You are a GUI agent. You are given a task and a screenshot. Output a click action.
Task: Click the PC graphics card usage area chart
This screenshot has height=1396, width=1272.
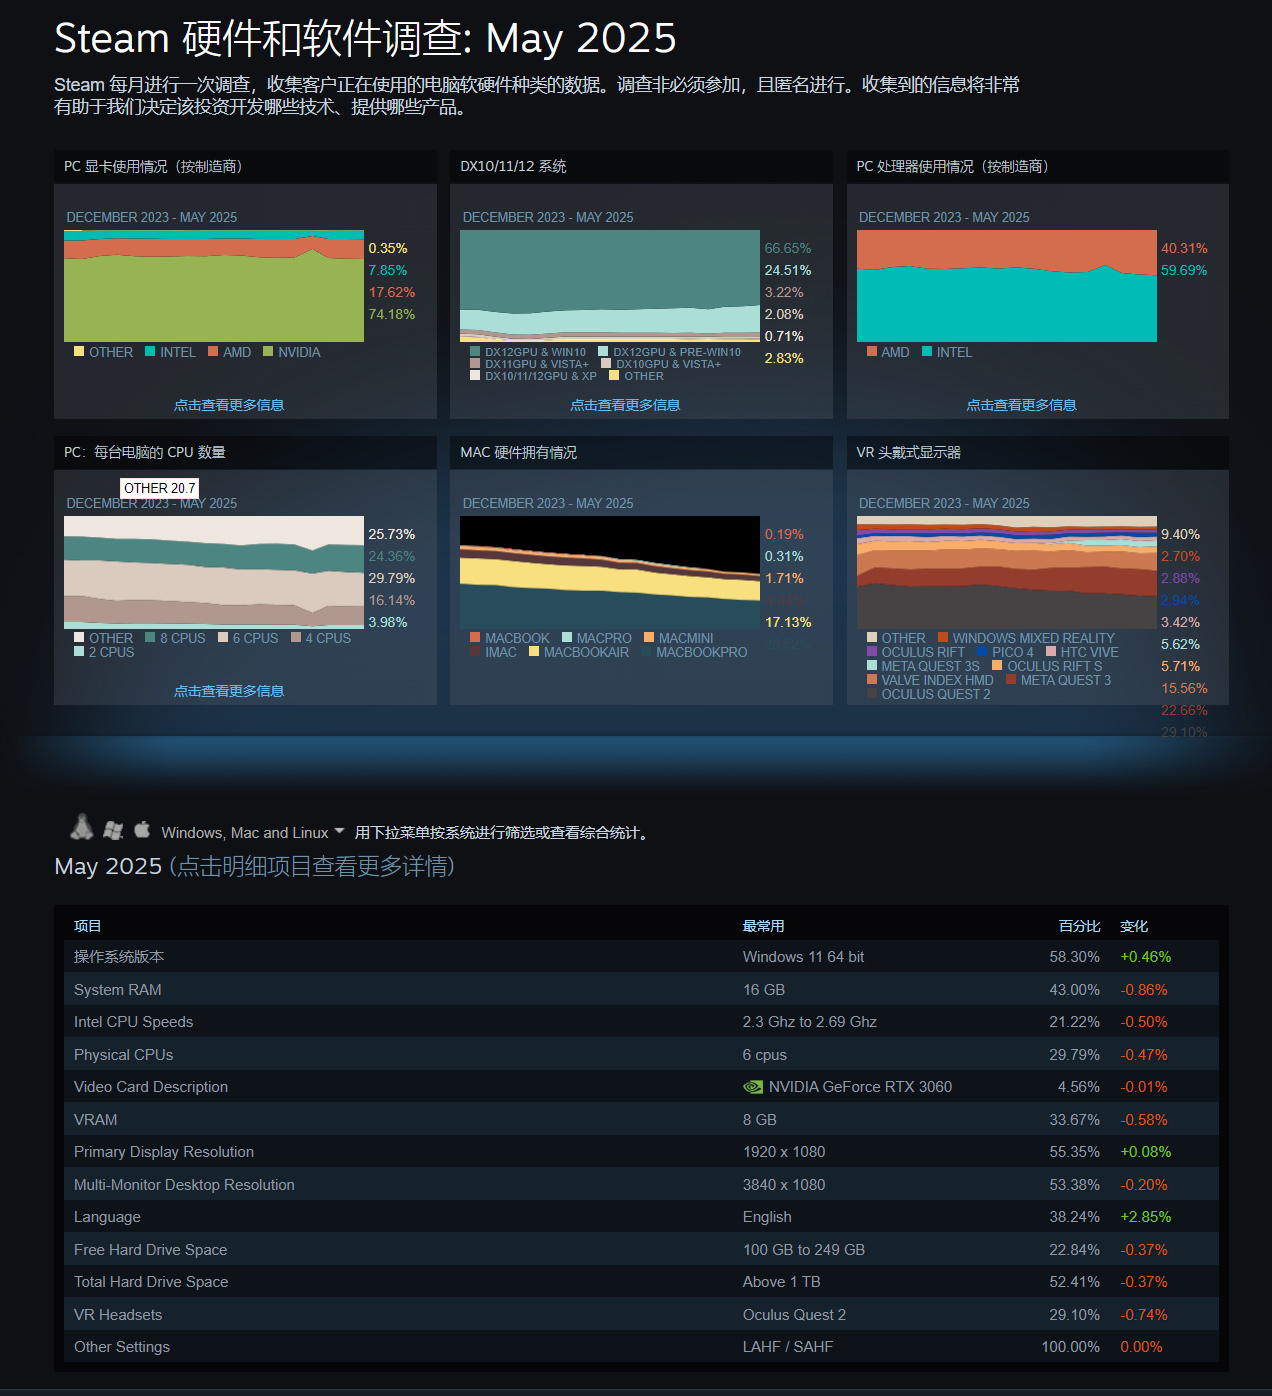214,286
